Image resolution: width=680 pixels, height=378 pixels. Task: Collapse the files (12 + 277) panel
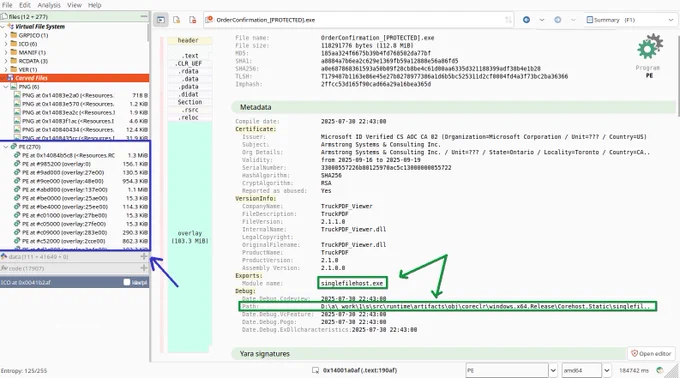144,16
